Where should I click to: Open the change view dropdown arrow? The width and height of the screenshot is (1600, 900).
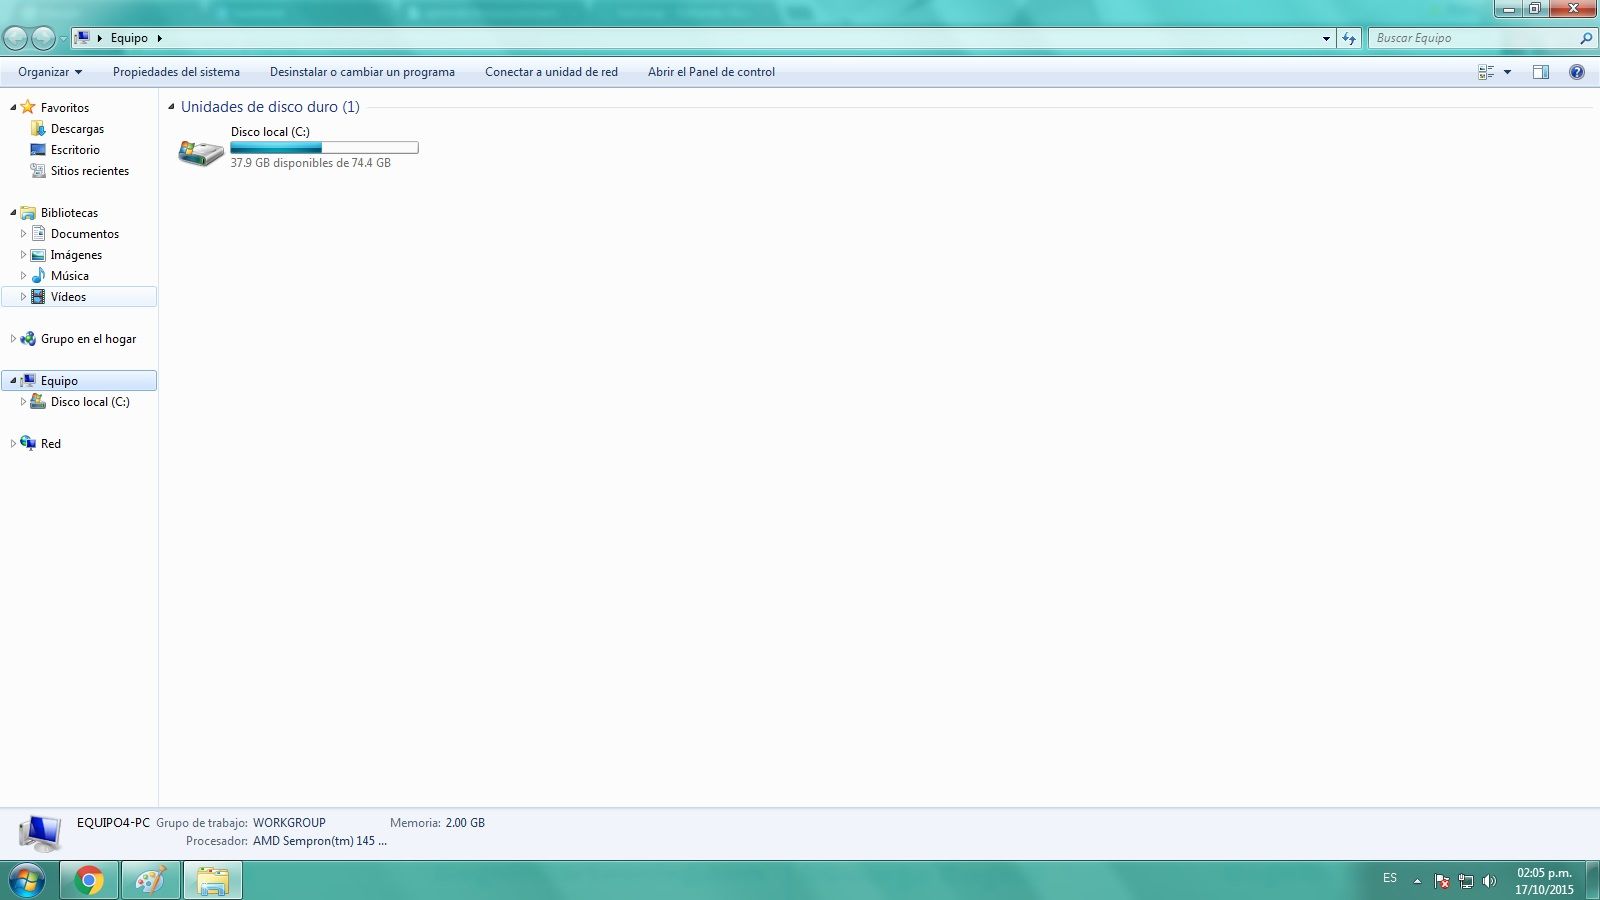[x=1507, y=72]
